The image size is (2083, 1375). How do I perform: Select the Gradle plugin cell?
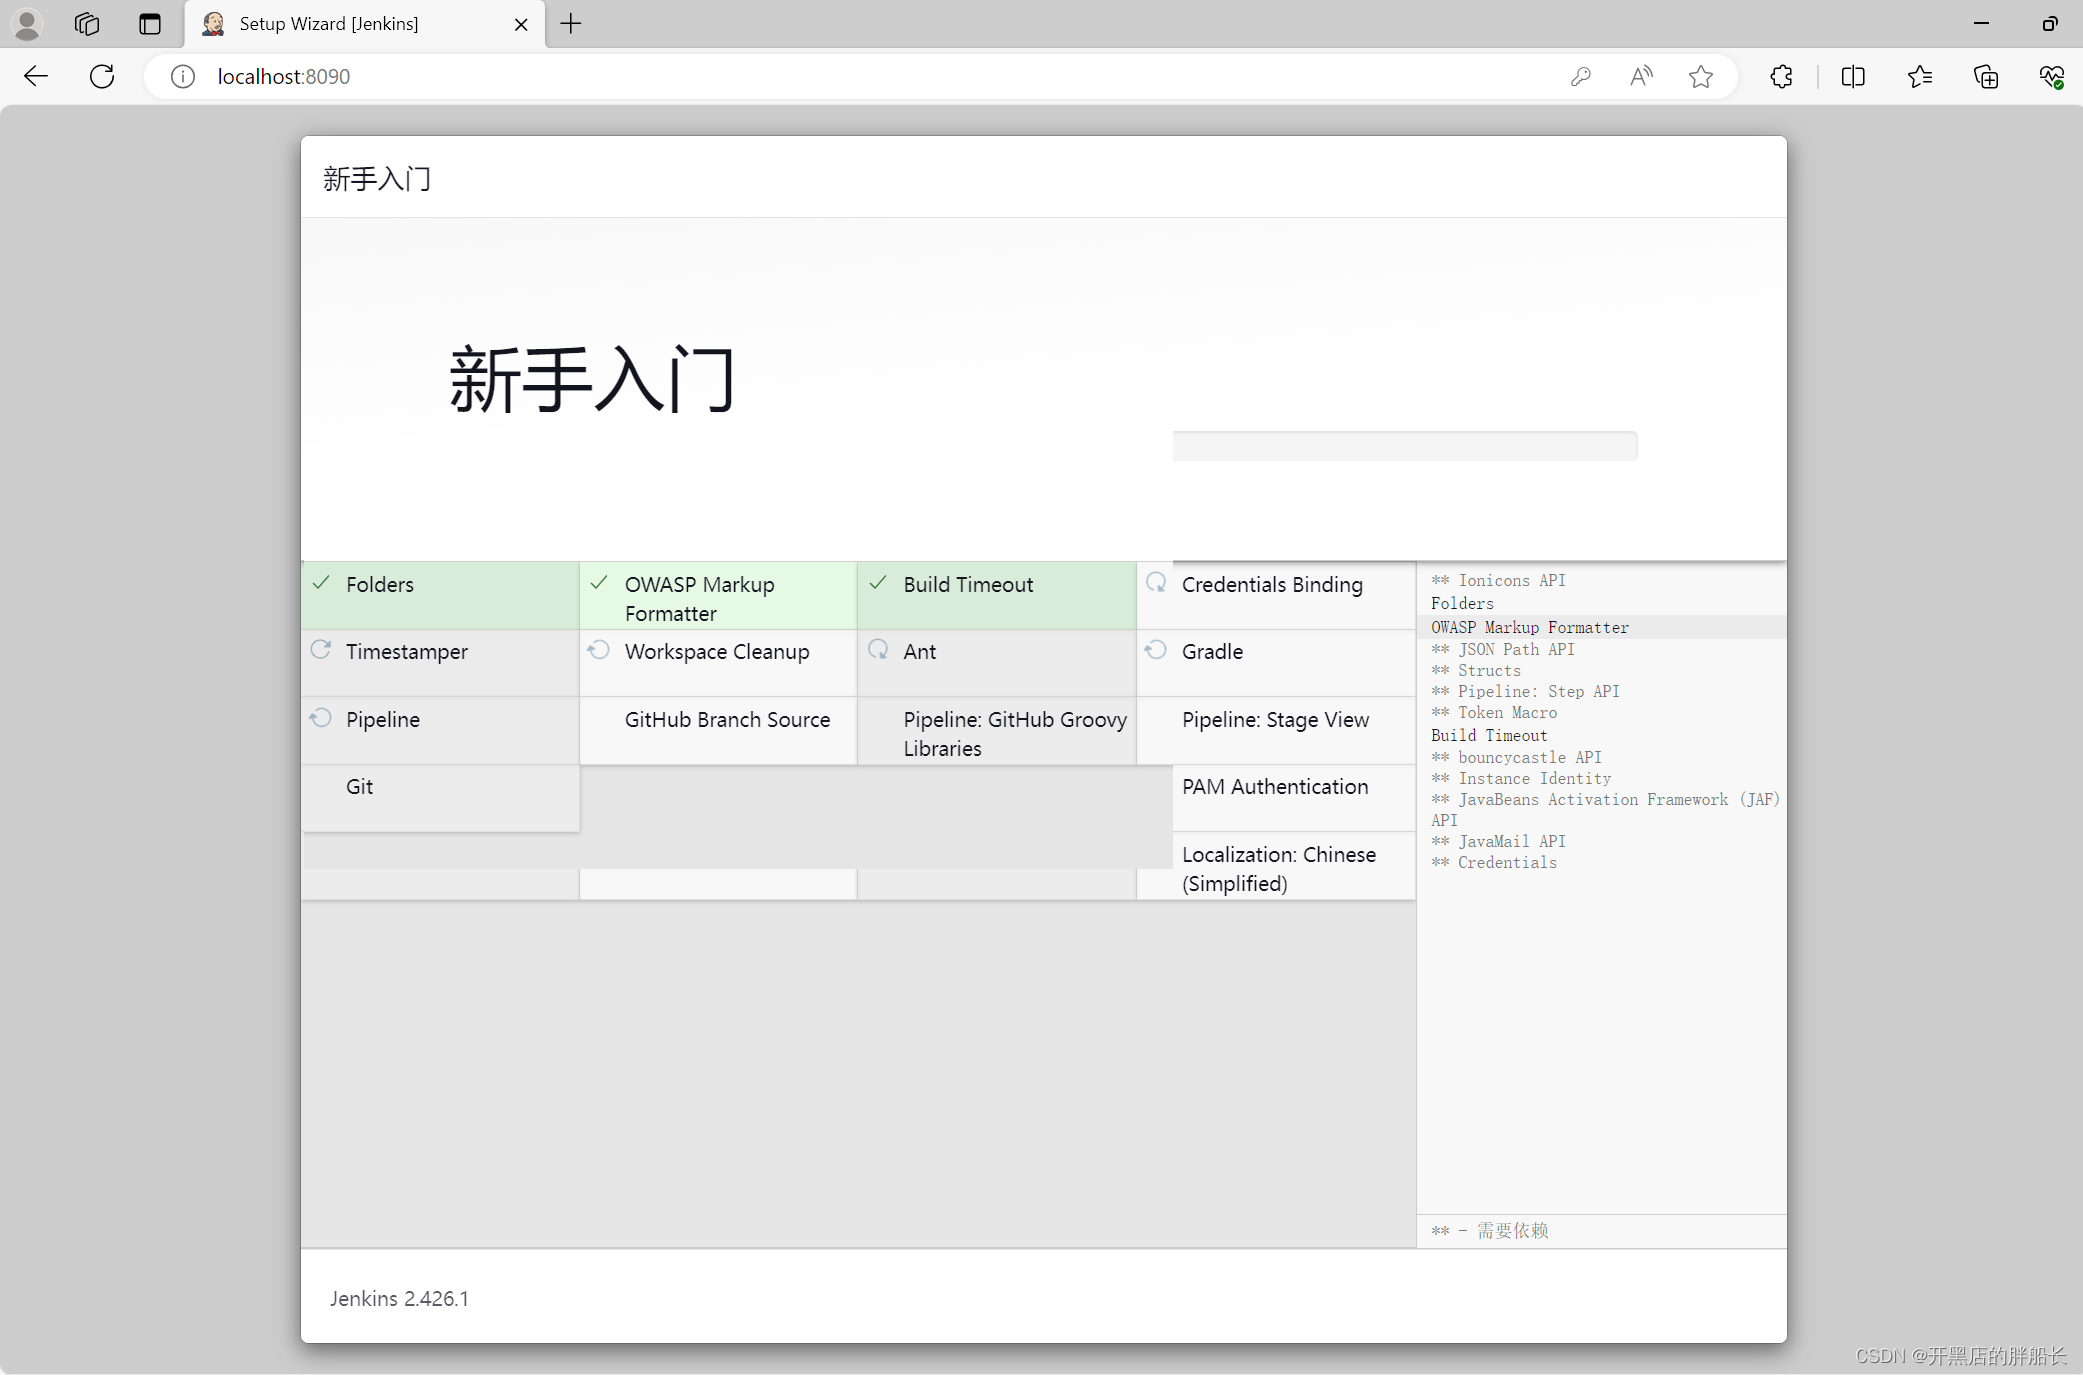tap(1276, 663)
